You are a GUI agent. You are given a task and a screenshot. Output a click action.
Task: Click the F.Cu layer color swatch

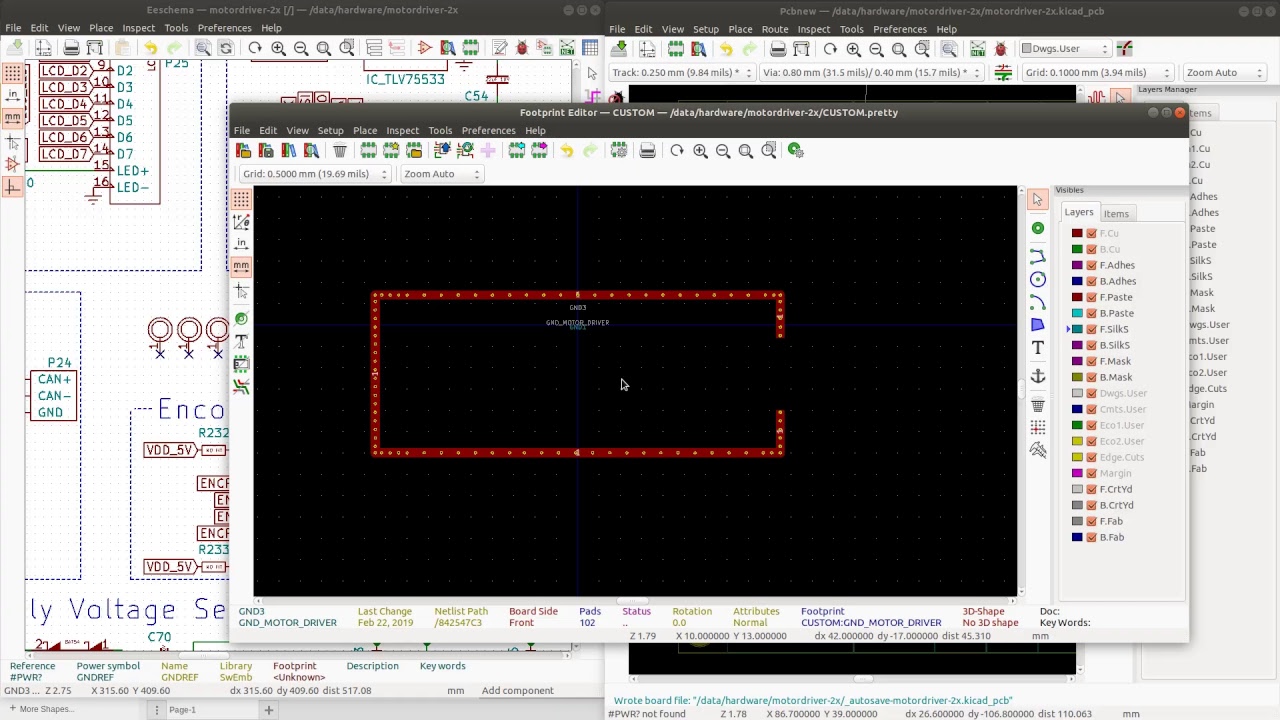click(x=1077, y=233)
